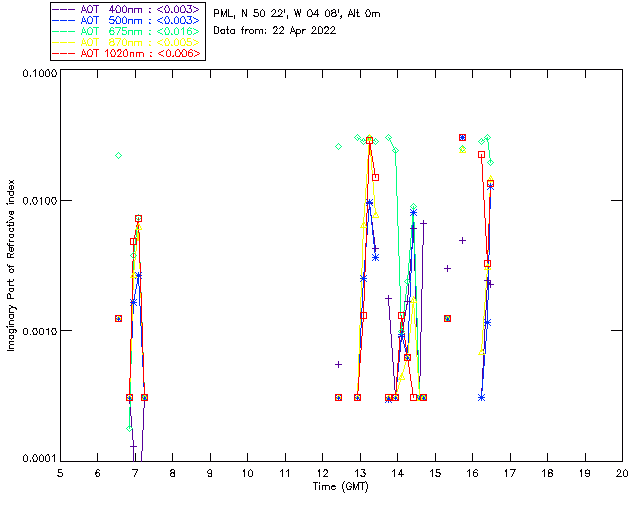Click the green dashed line sample in legend
The image size is (640, 512).
click(x=64, y=31)
